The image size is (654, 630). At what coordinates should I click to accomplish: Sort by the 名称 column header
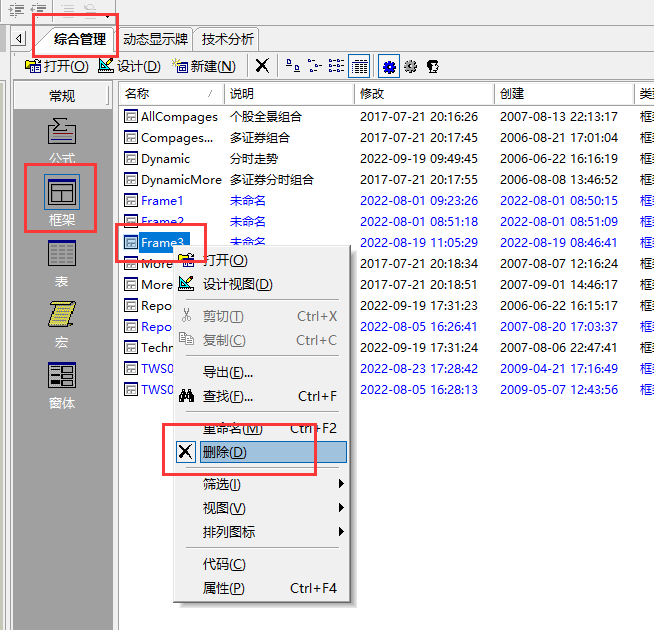pyautogui.click(x=172, y=94)
